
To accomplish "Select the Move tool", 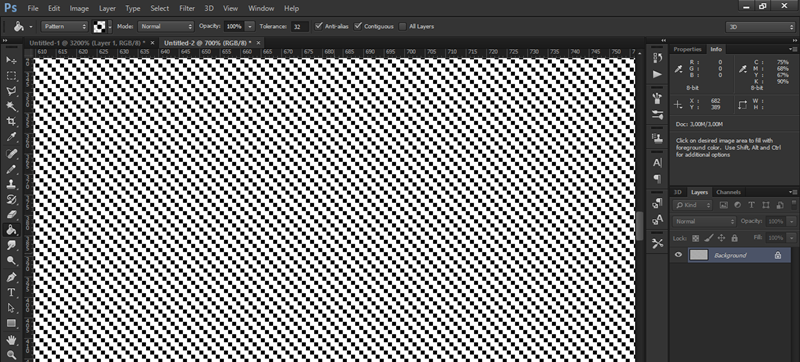I will pos(11,60).
